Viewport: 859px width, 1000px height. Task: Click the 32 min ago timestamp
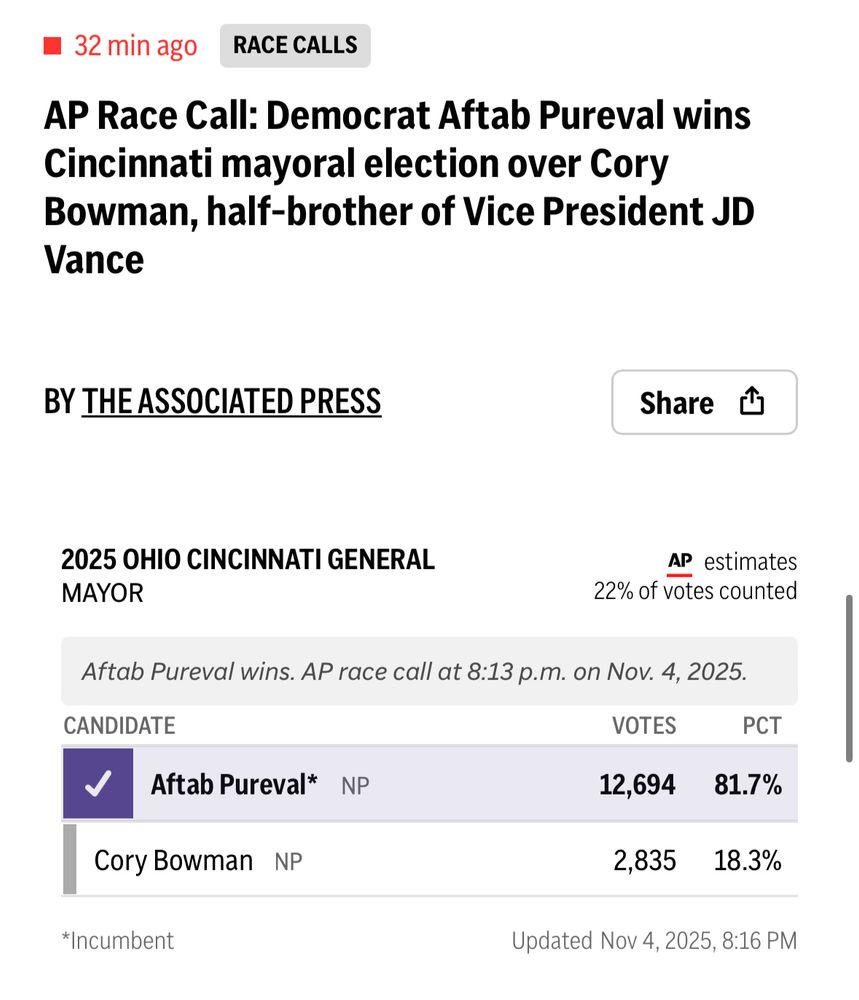tap(135, 46)
